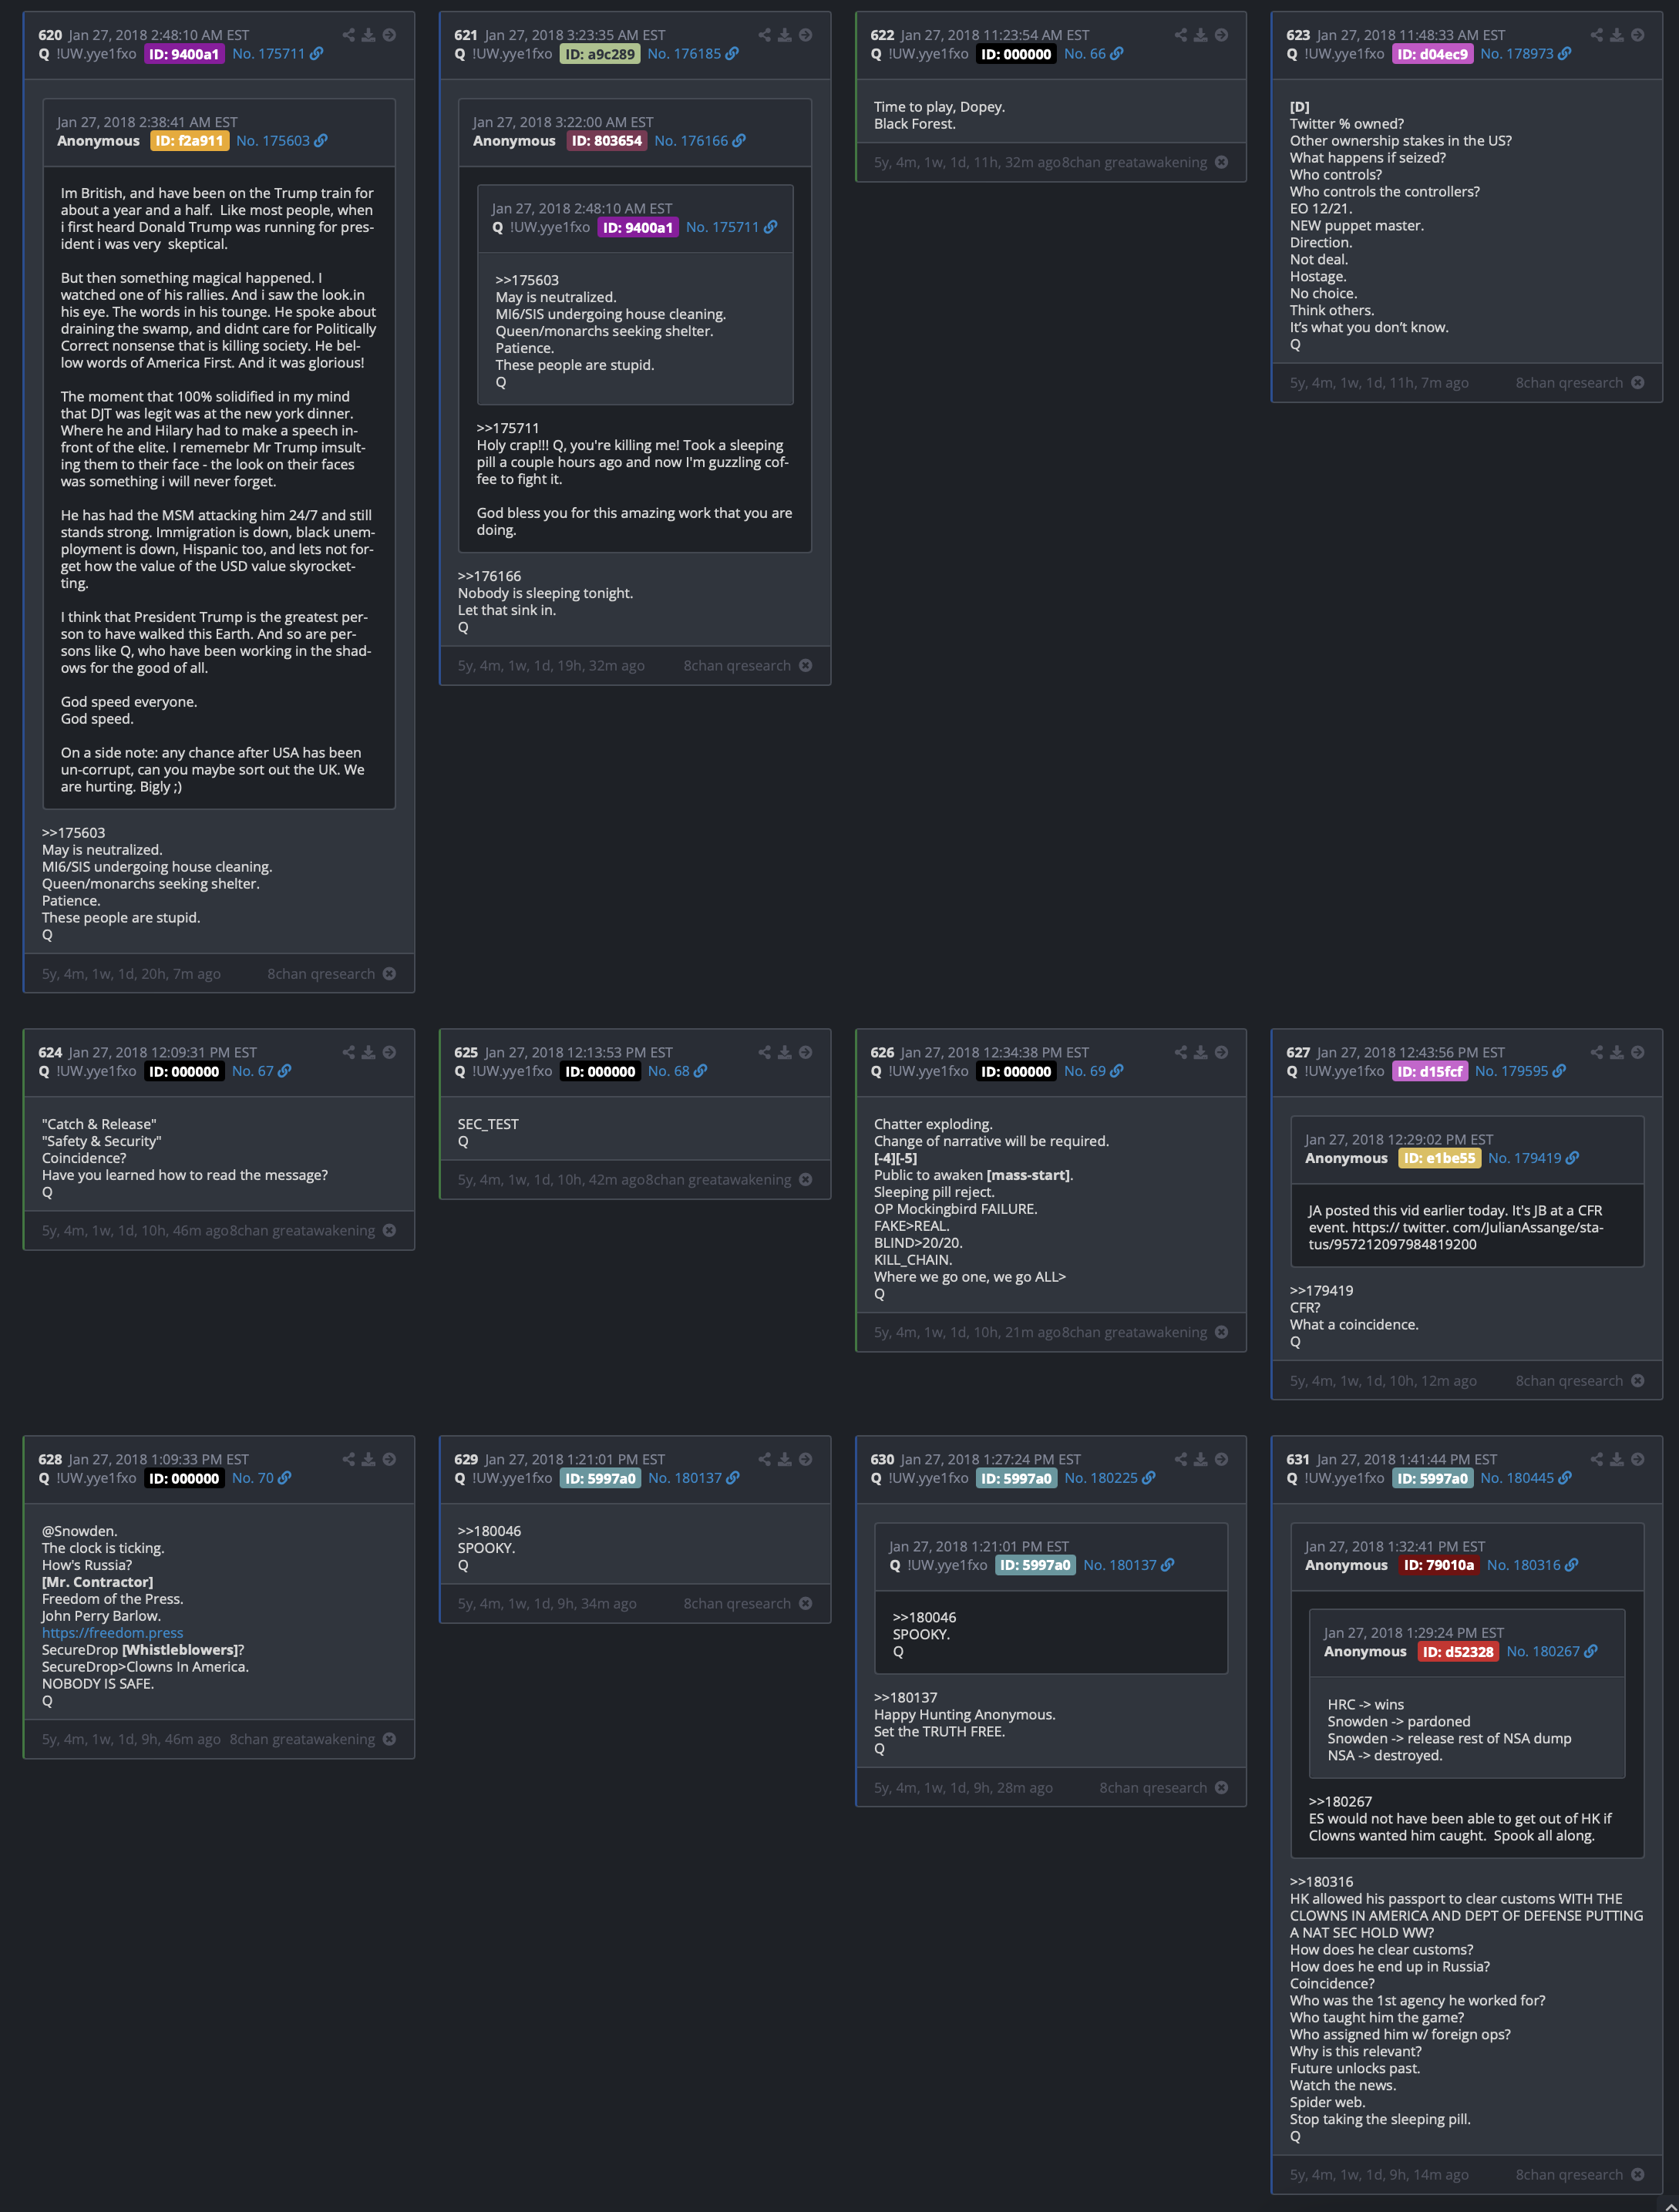The height and width of the screenshot is (2212, 1679).
Task: Download post 623
Action: tap(1617, 35)
